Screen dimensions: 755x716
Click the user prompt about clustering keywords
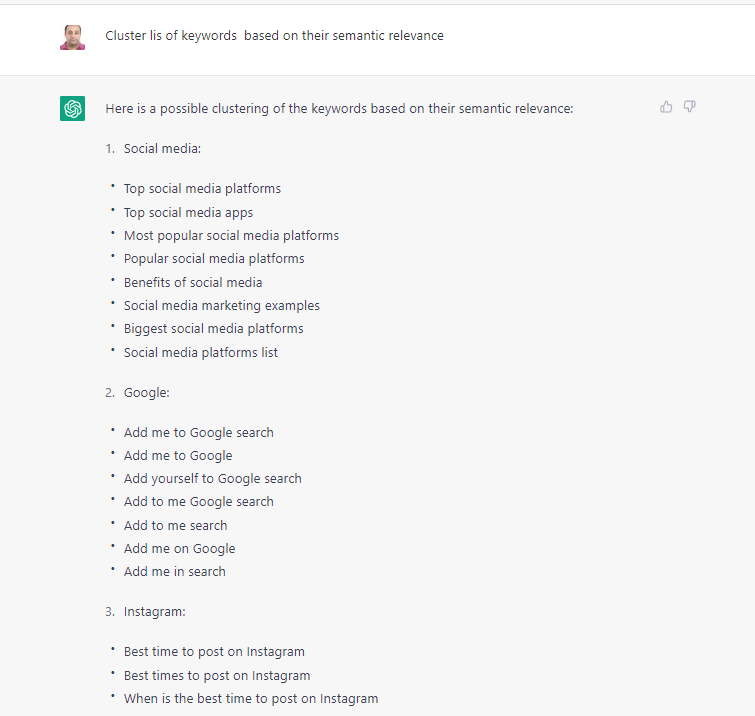pyautogui.click(x=274, y=36)
